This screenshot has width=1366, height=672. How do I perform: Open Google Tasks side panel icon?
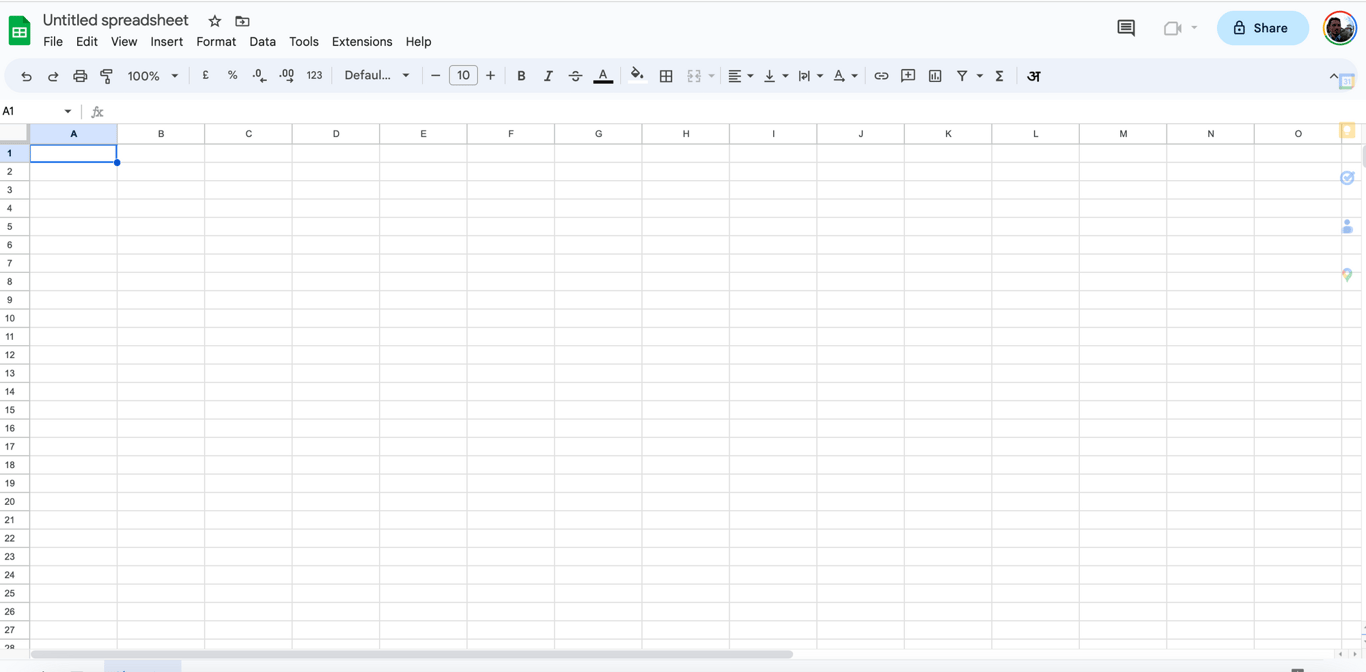pos(1347,178)
